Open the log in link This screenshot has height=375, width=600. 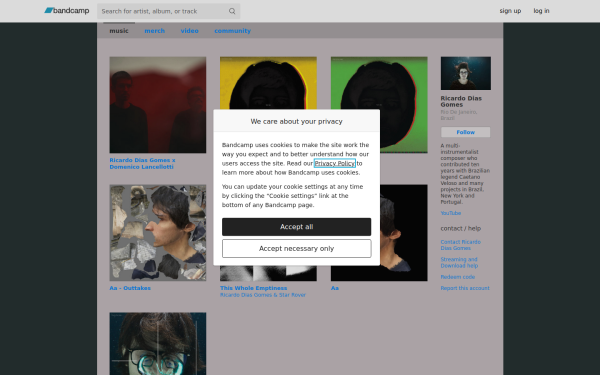click(541, 11)
